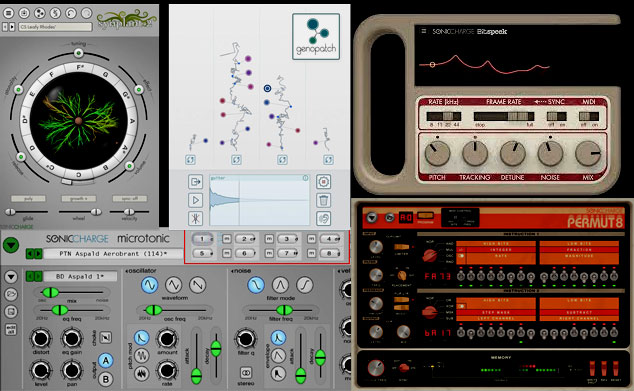Viewport: 634px width, 391px height.
Task: Select low-pass noise filter mode
Action: pos(256,285)
